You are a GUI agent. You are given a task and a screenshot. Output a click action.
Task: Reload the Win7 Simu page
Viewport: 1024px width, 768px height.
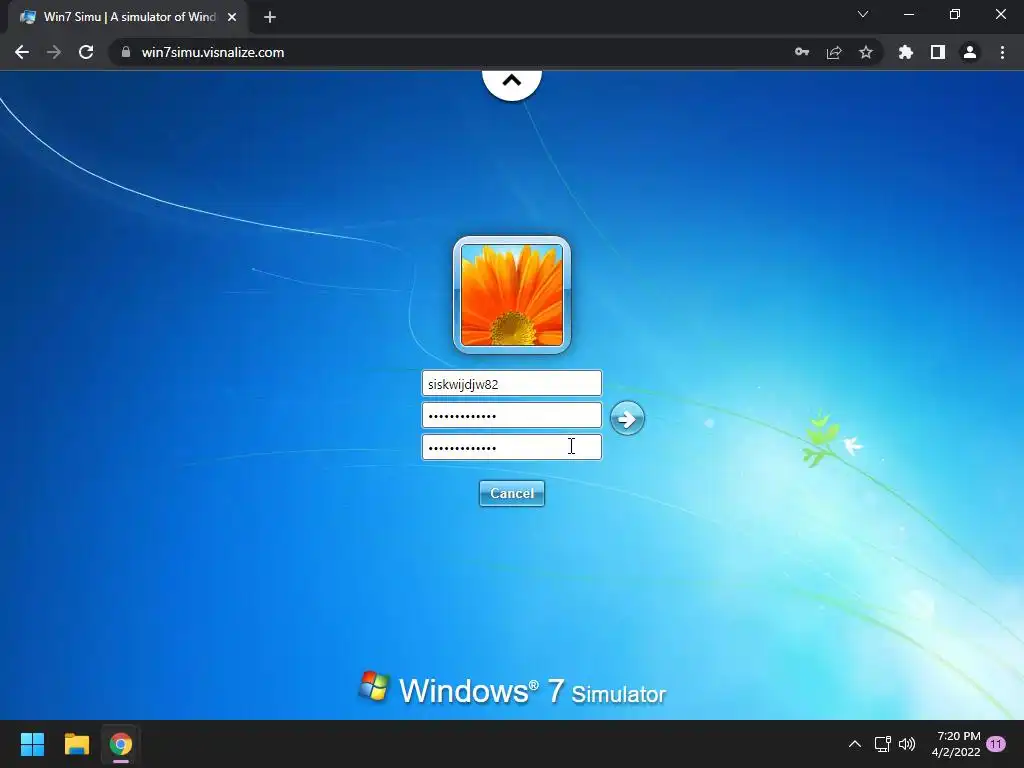pos(86,52)
